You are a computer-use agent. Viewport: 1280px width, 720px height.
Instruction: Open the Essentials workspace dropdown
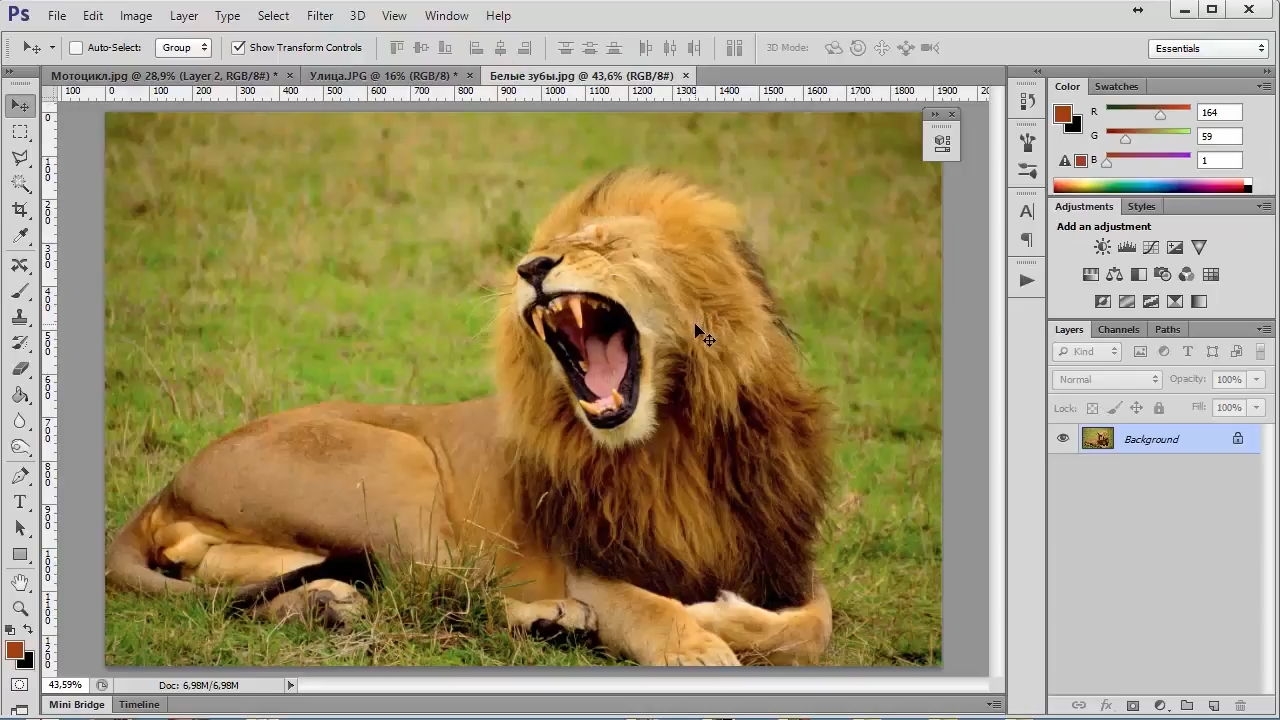1209,48
